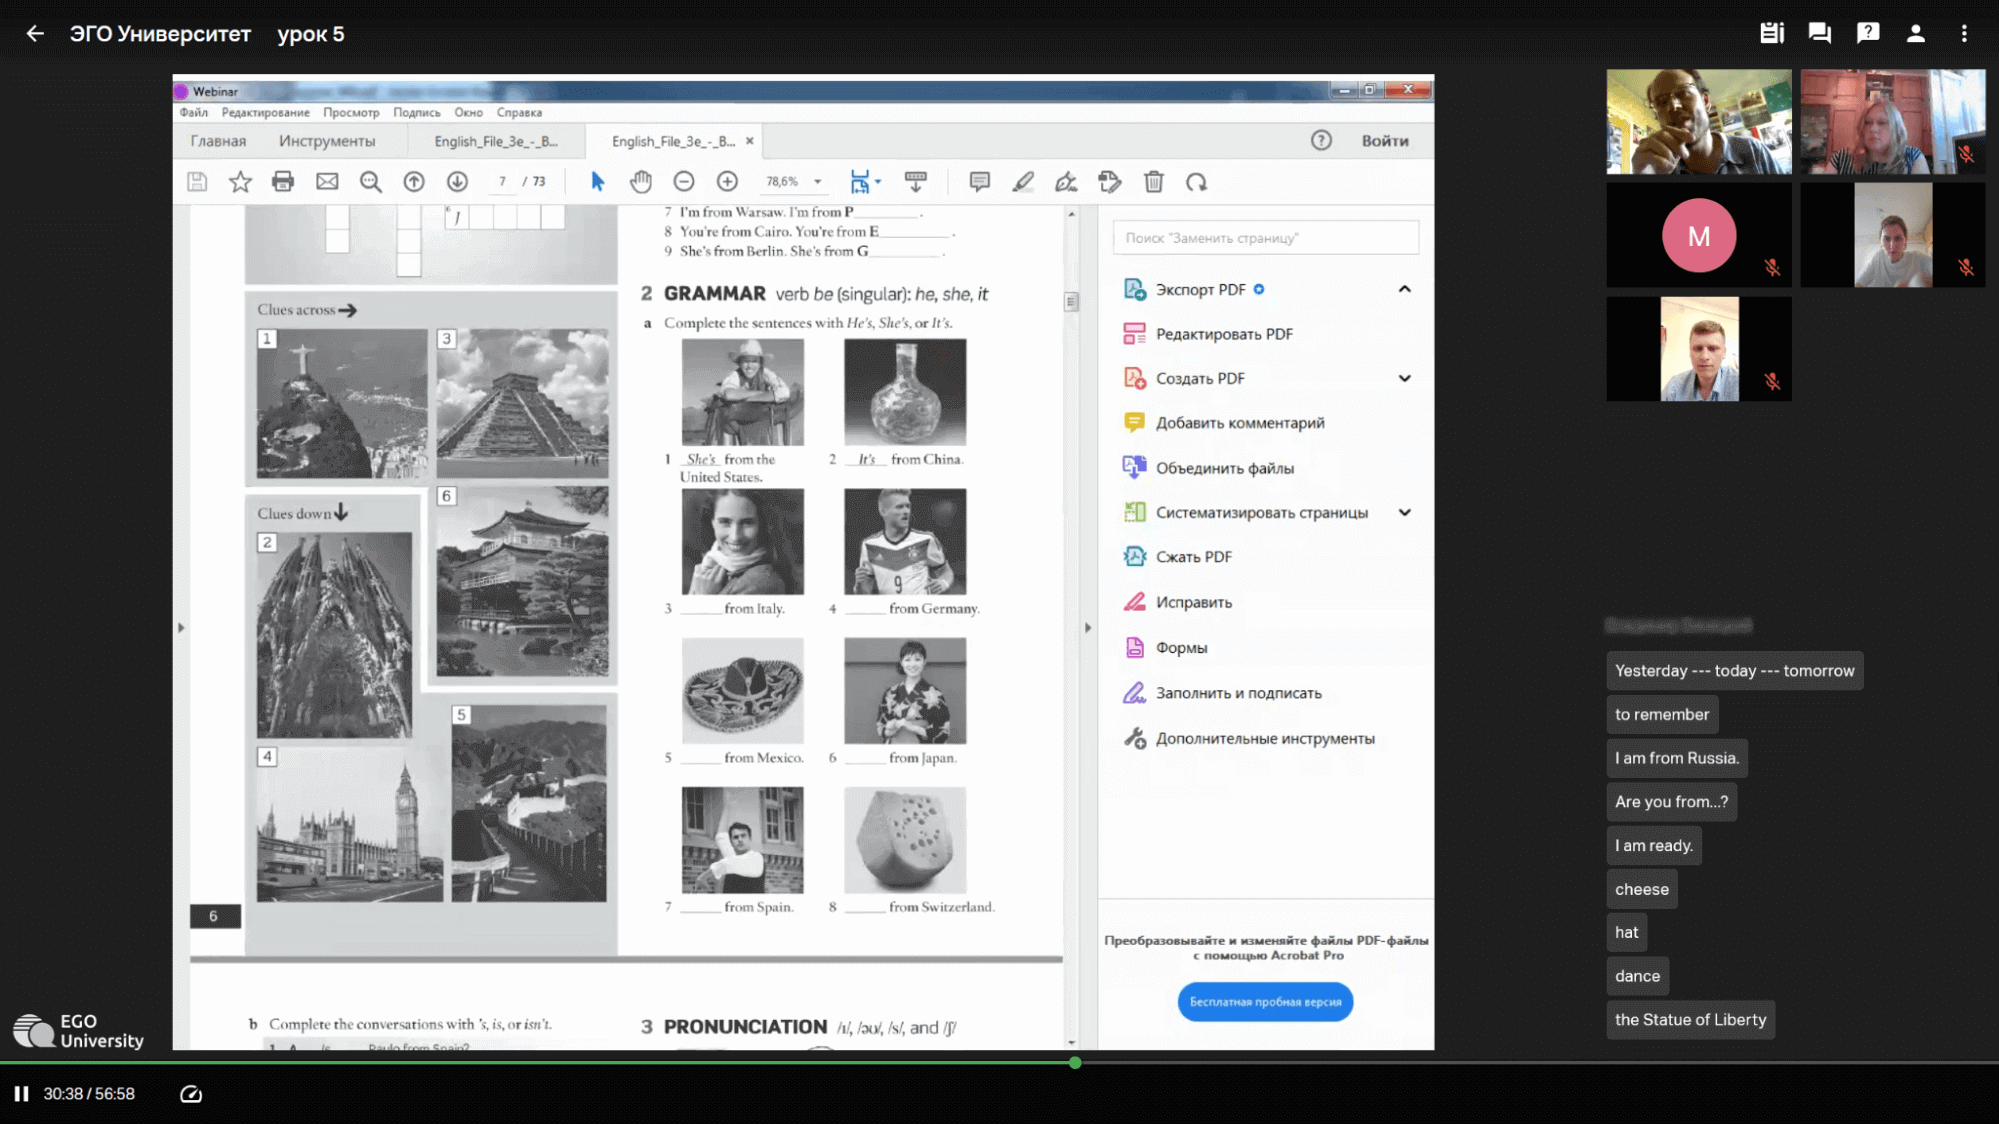Click the tools search field Поиск
1999x1125 pixels.
click(x=1265, y=238)
